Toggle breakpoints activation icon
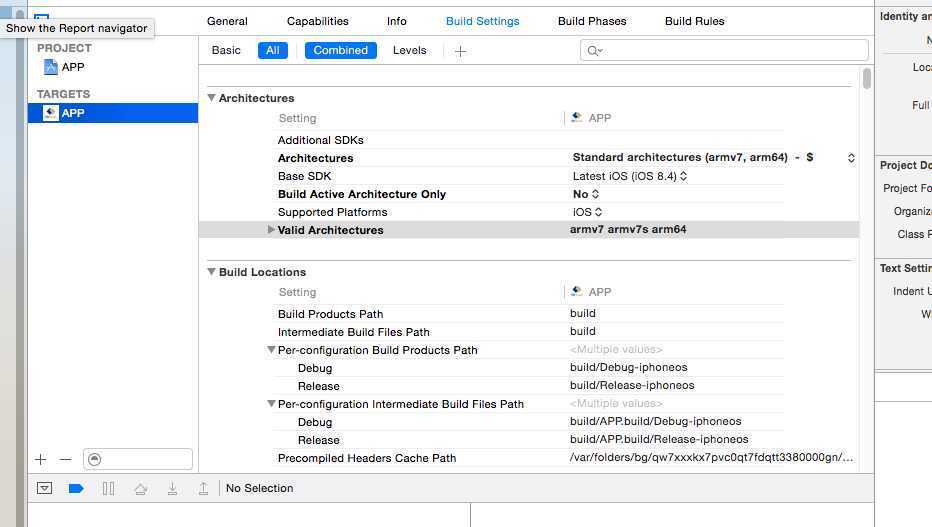This screenshot has height=527, width=932. 76,488
